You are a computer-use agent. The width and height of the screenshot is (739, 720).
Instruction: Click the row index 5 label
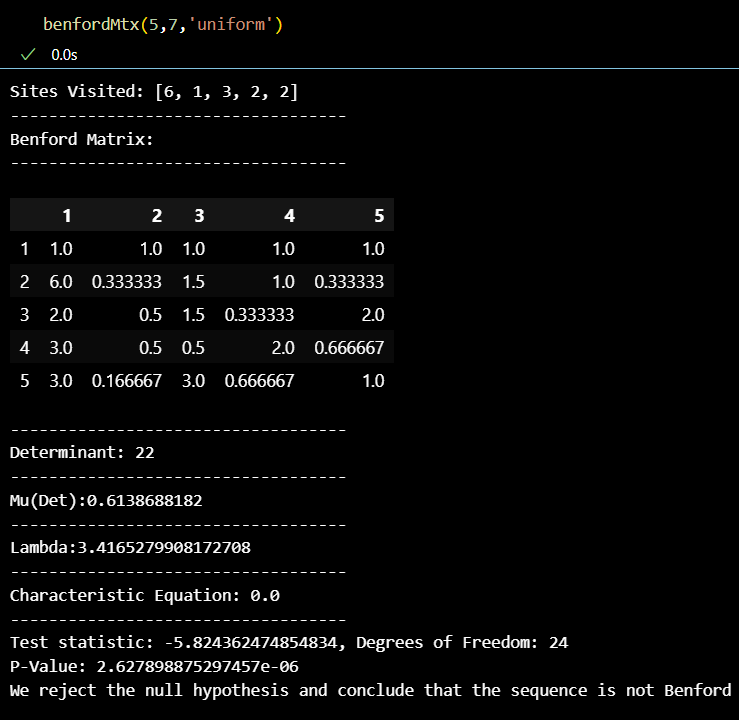pos(25,381)
